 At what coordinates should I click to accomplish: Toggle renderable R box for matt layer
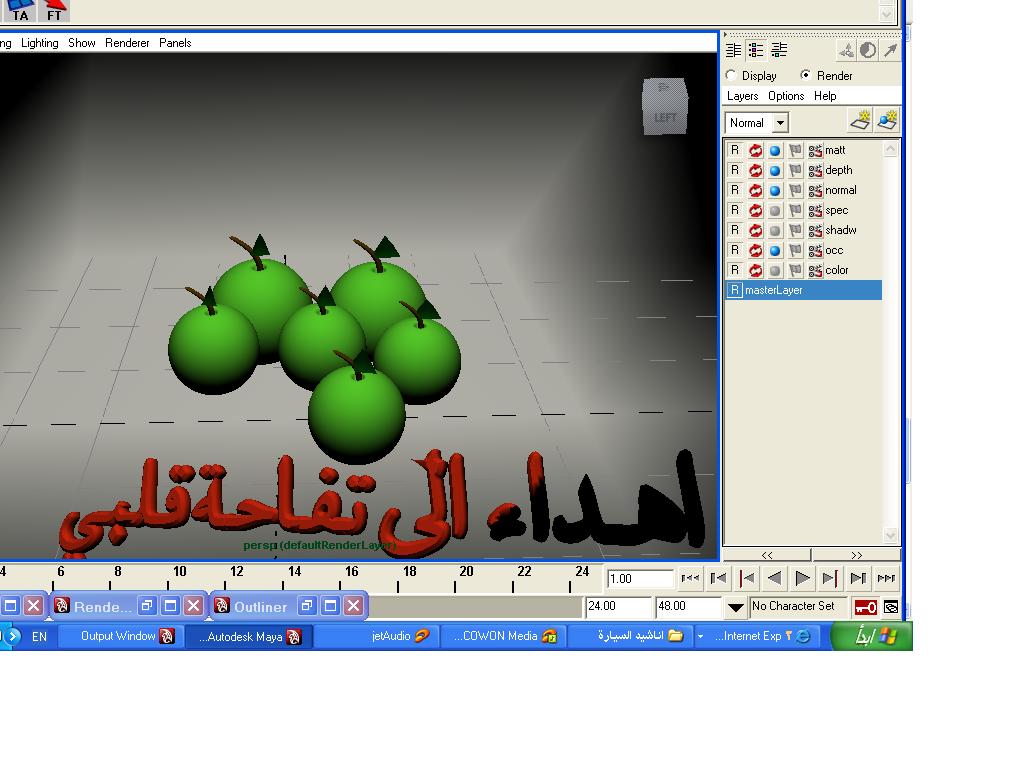point(735,150)
